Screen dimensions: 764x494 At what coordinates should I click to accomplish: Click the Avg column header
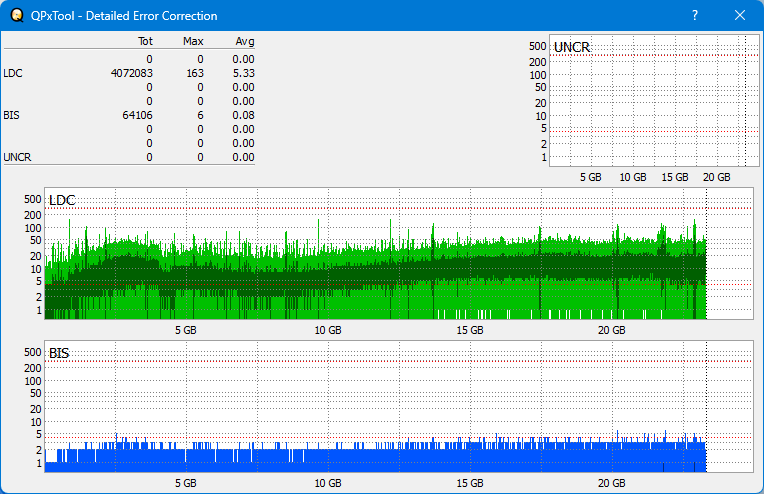pyautogui.click(x=245, y=41)
